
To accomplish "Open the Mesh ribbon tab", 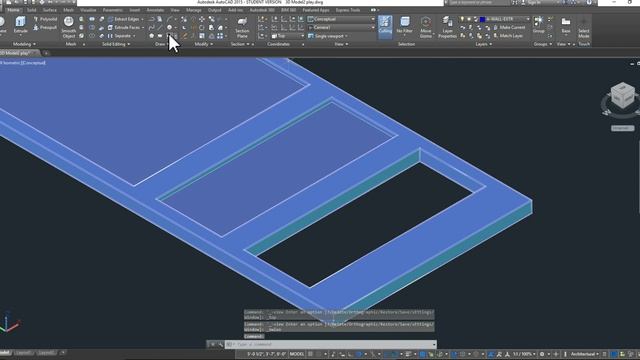I will (x=68, y=10).
